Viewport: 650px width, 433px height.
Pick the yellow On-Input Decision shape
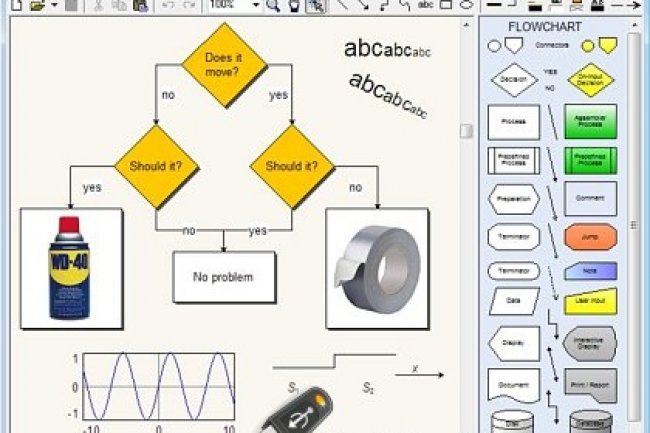coord(590,80)
